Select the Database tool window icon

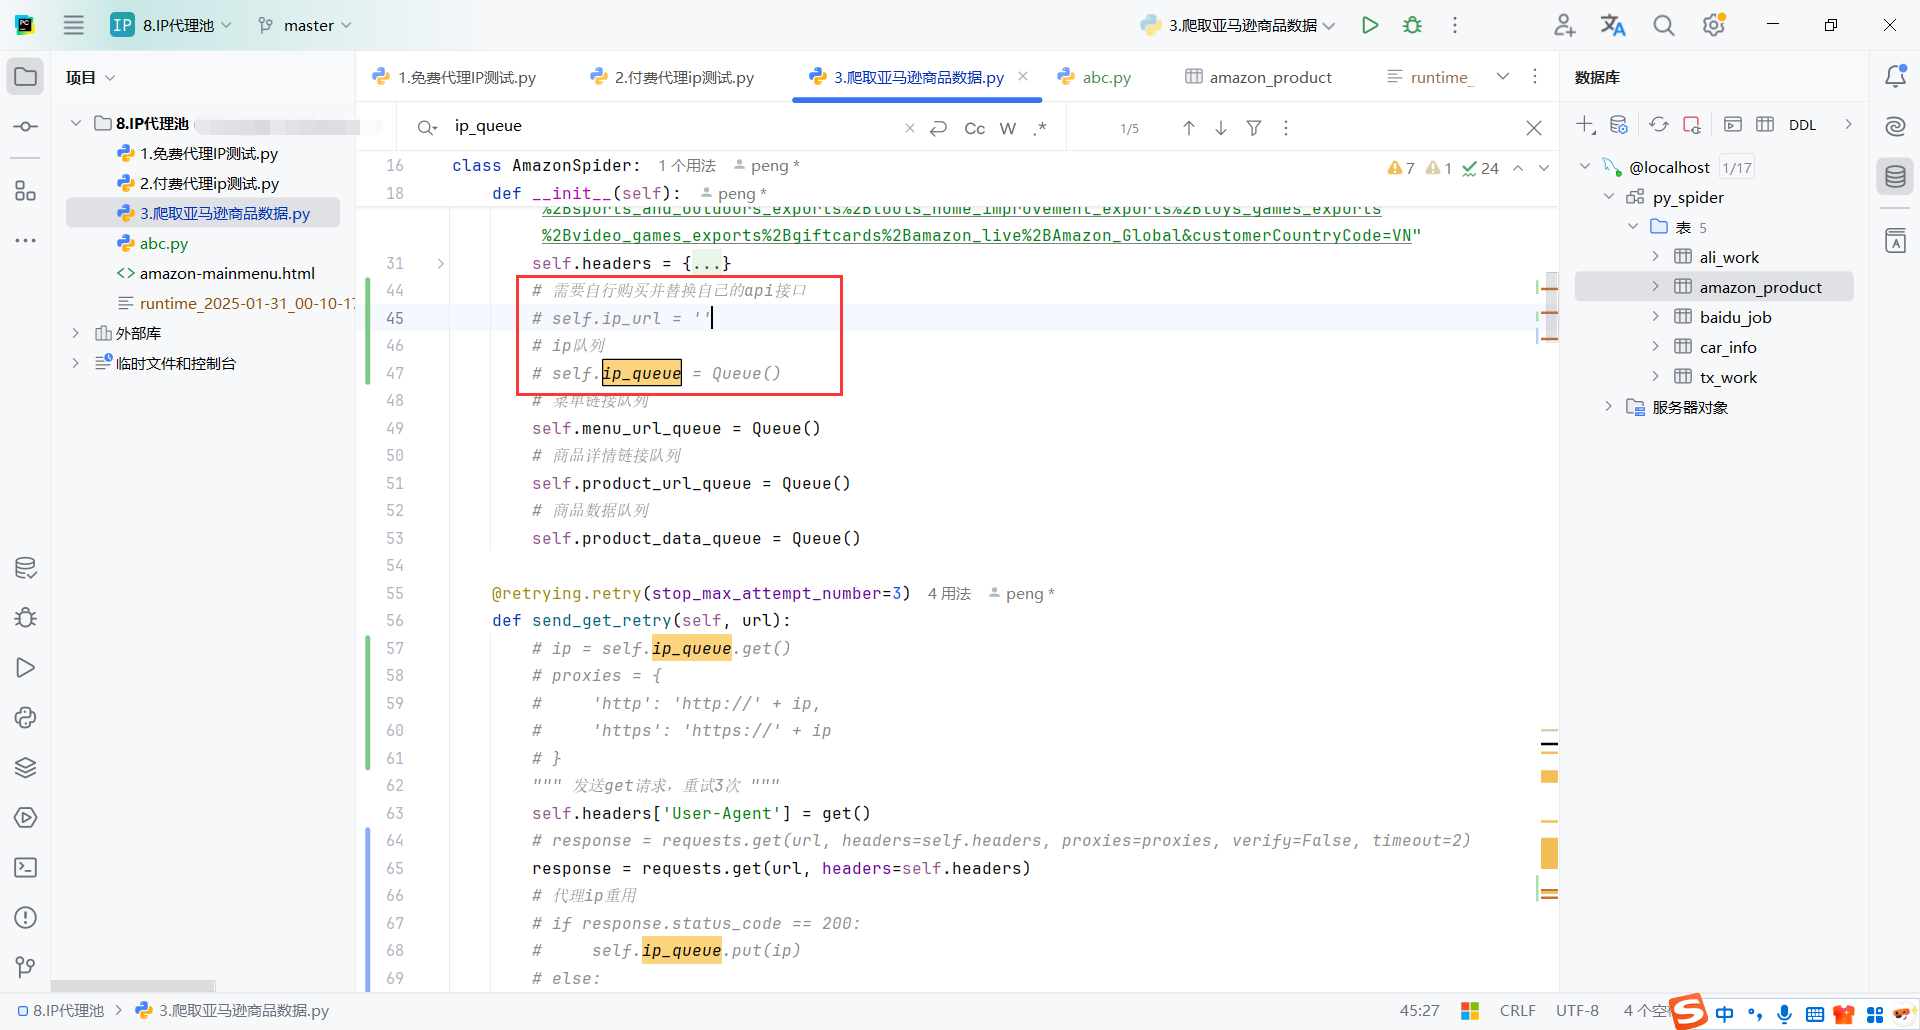point(1895,177)
